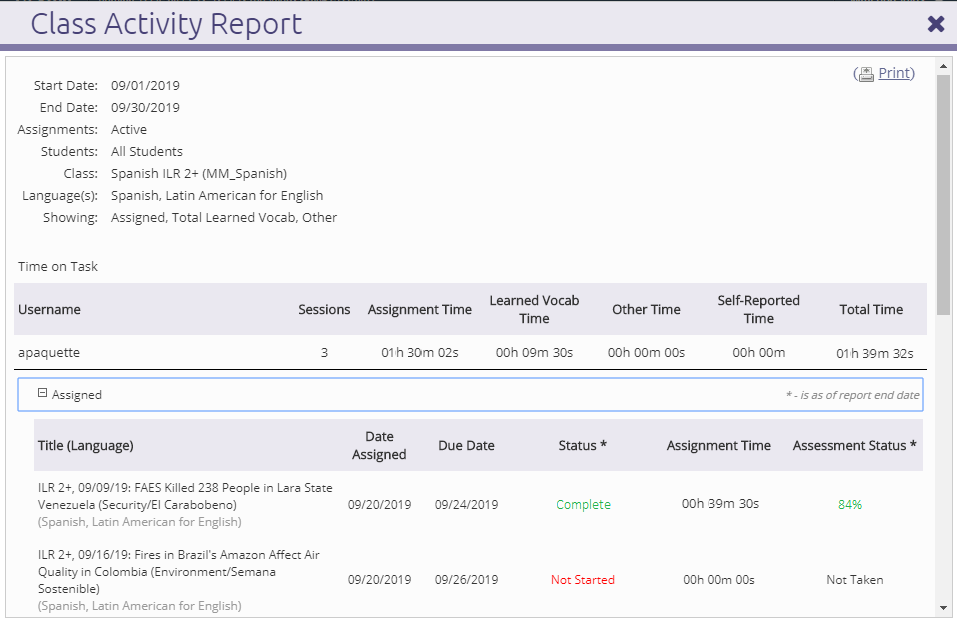Click the Learned Vocab Time header
Viewport: 957px width, 621px height.
(534, 309)
